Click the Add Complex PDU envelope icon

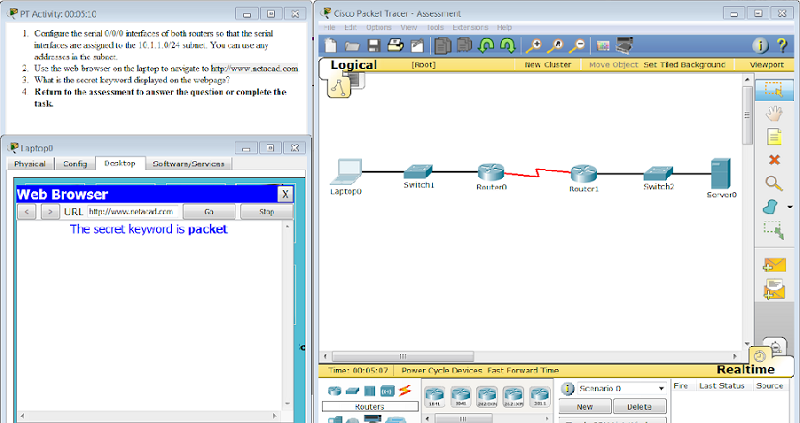pyautogui.click(x=774, y=289)
